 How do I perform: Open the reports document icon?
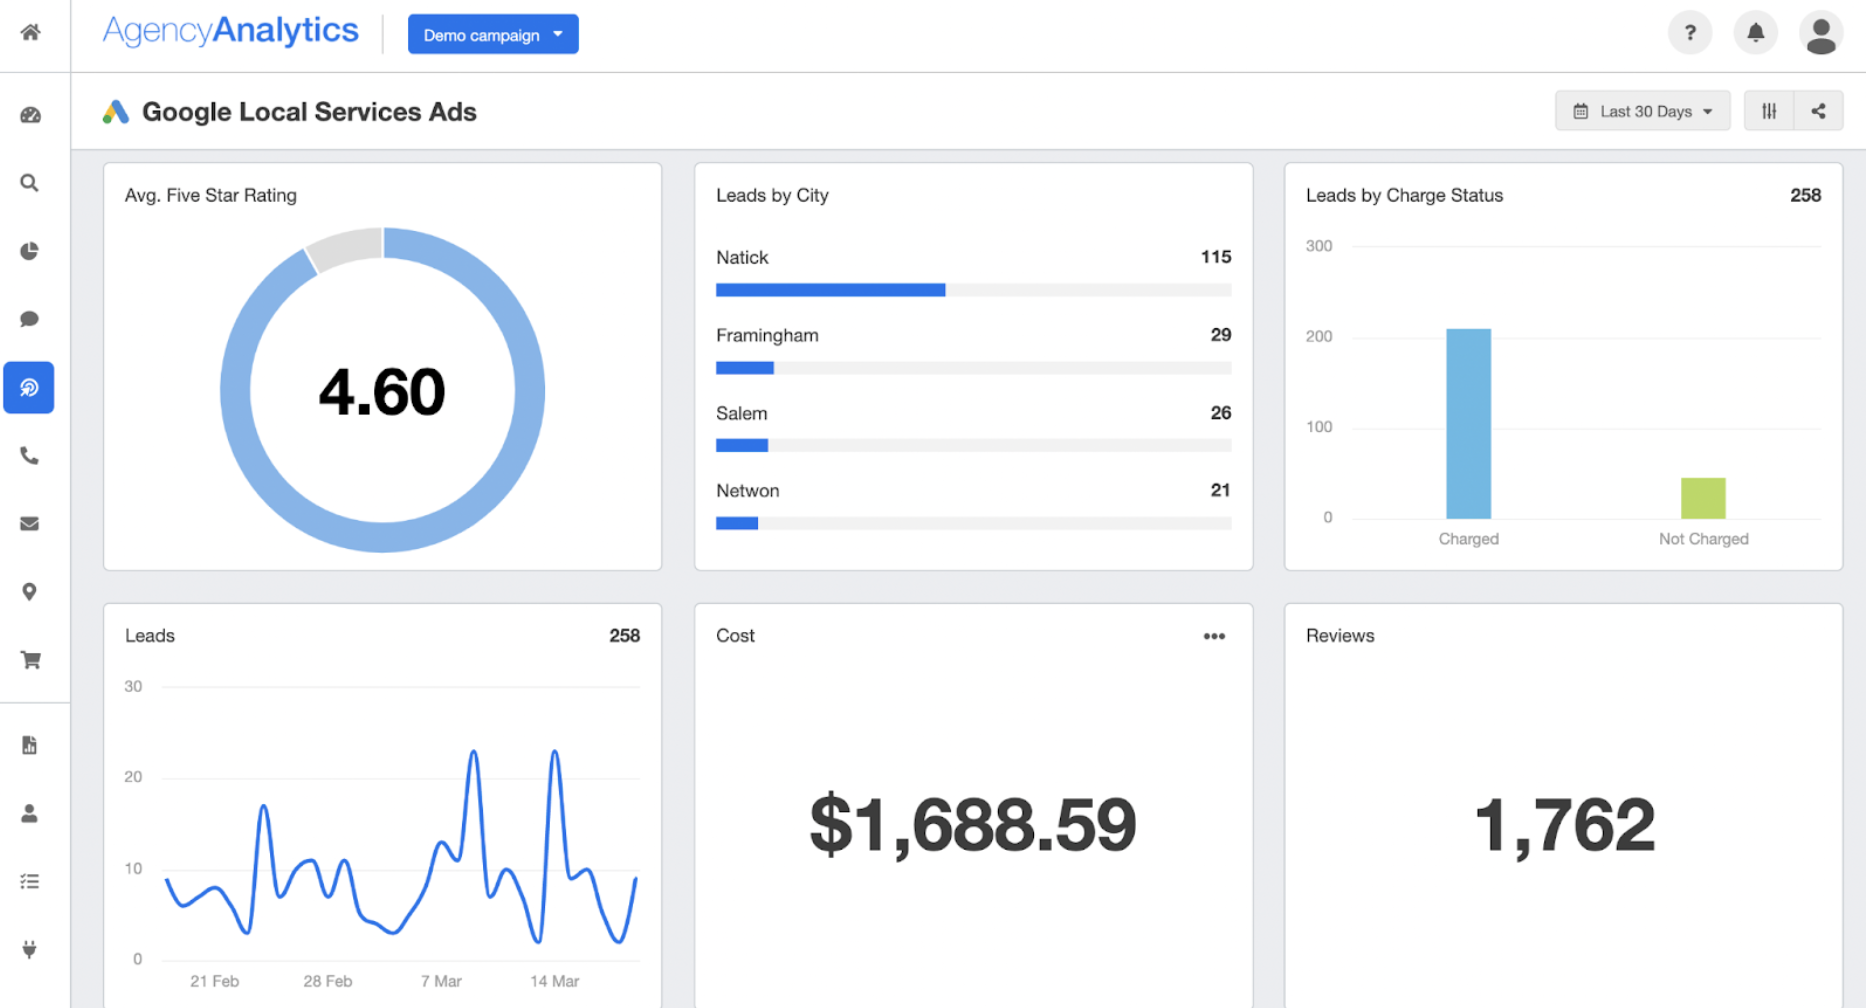coord(30,745)
